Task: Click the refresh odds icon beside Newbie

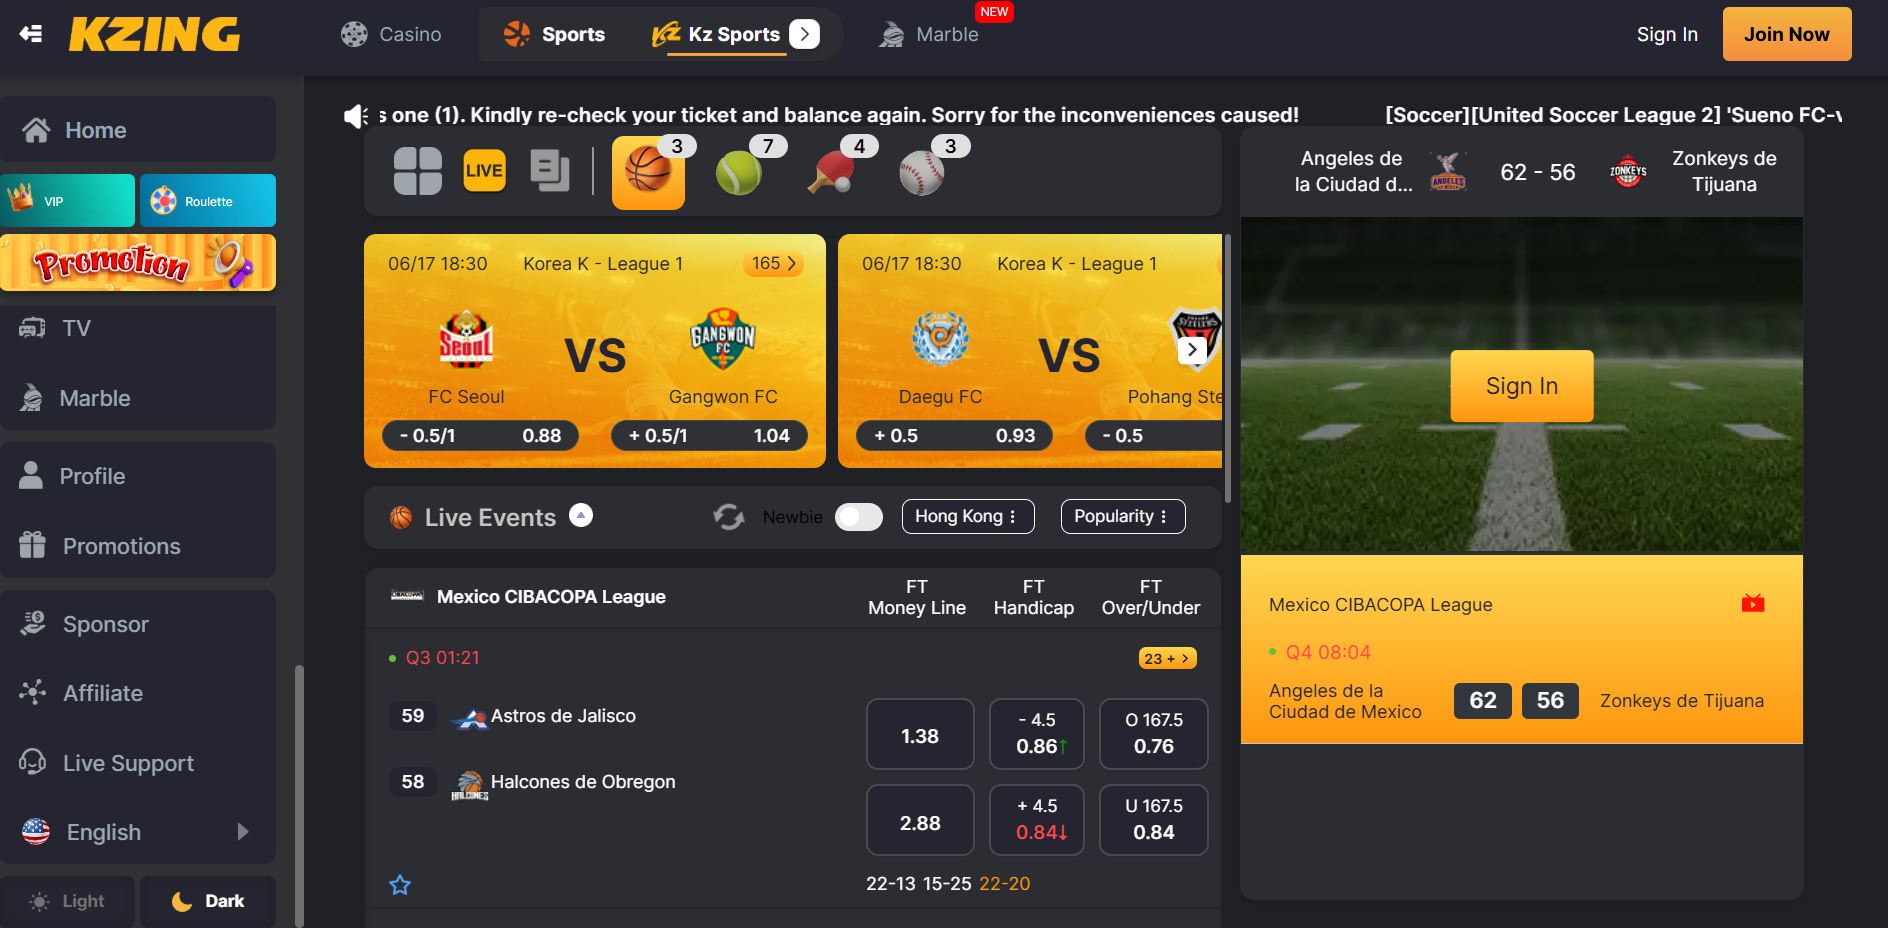Action: click(x=729, y=517)
